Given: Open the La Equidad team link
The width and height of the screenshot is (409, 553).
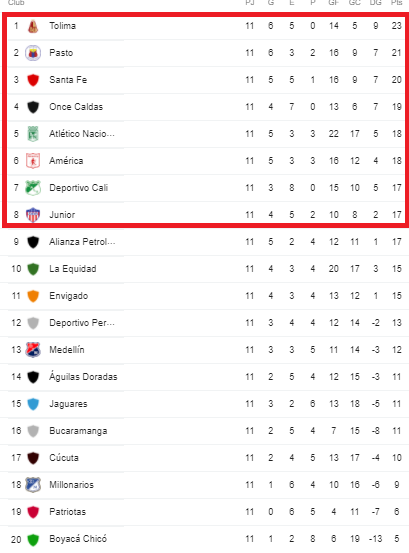Looking at the screenshot, I should [73, 269].
